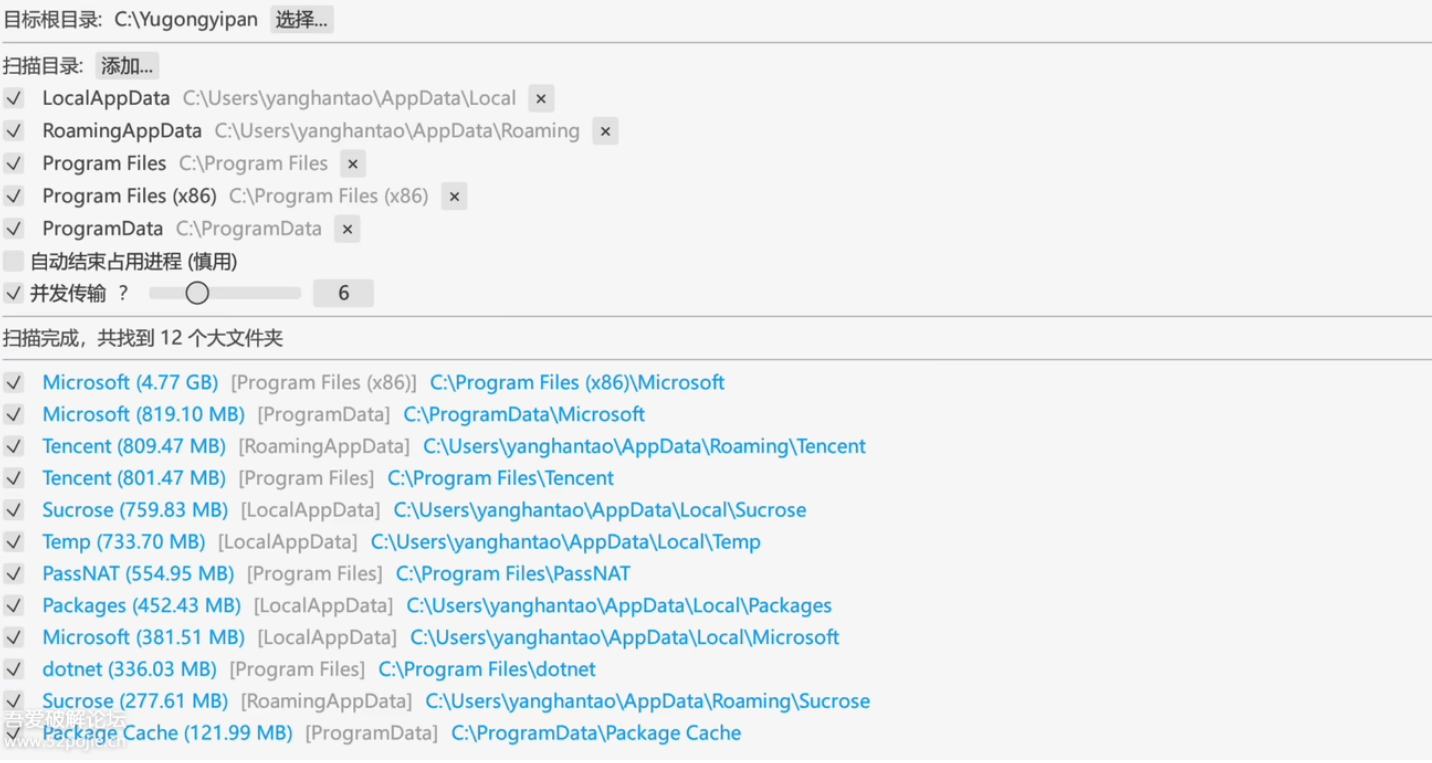Click the 选择... button for target root
The height and width of the screenshot is (763, 1432).
click(x=301, y=19)
